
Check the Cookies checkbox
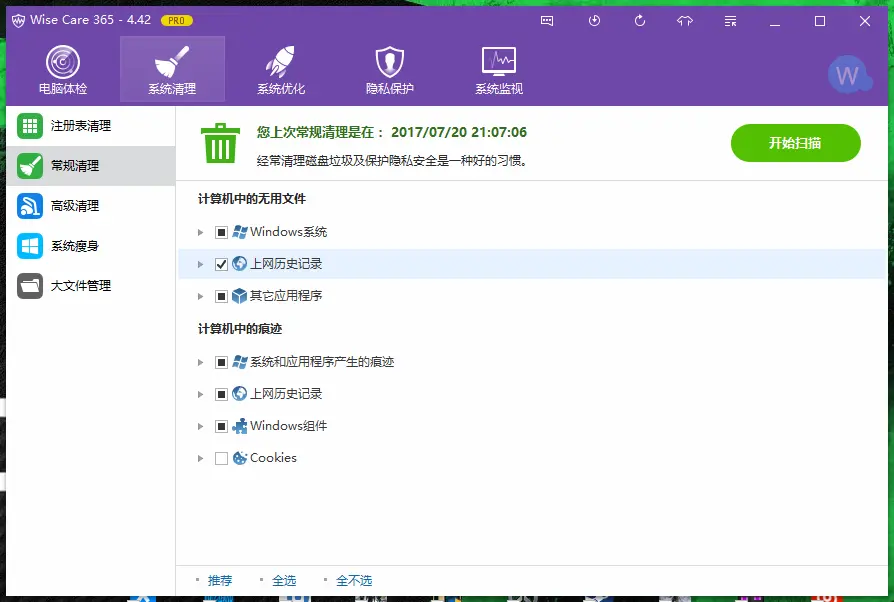coord(221,458)
